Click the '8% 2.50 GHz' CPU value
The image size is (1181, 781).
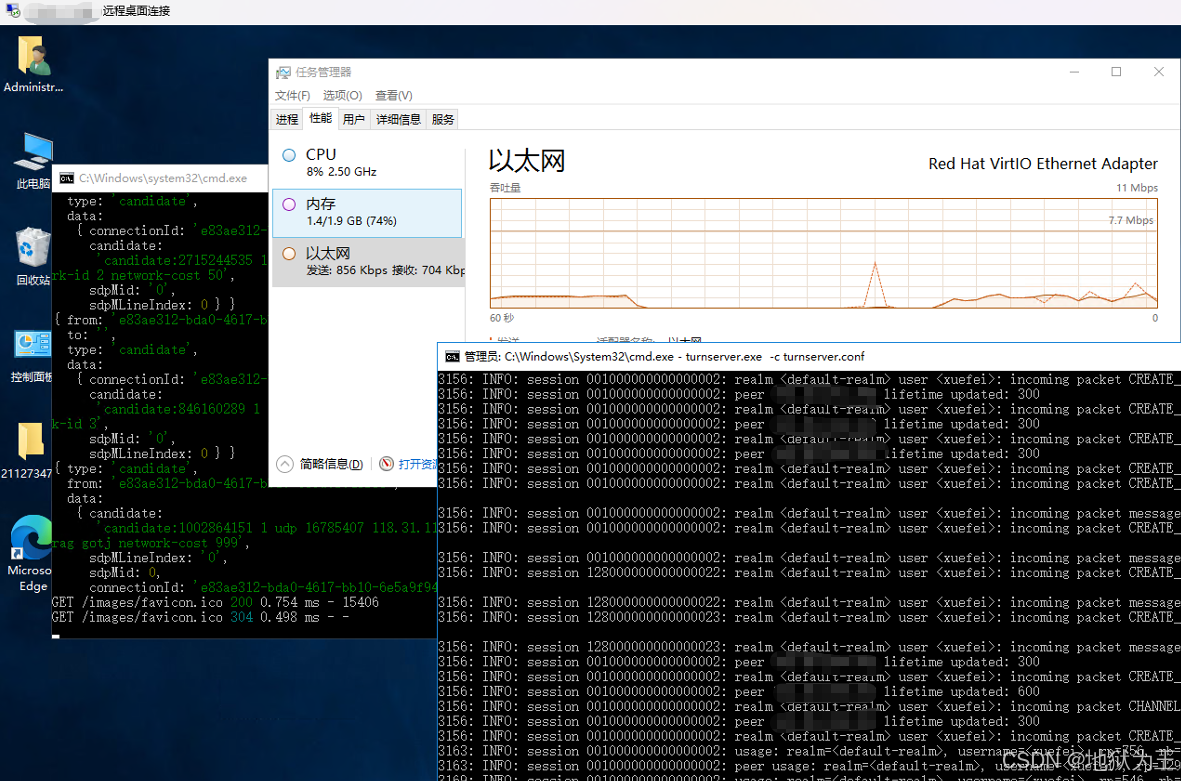pyautogui.click(x=341, y=172)
